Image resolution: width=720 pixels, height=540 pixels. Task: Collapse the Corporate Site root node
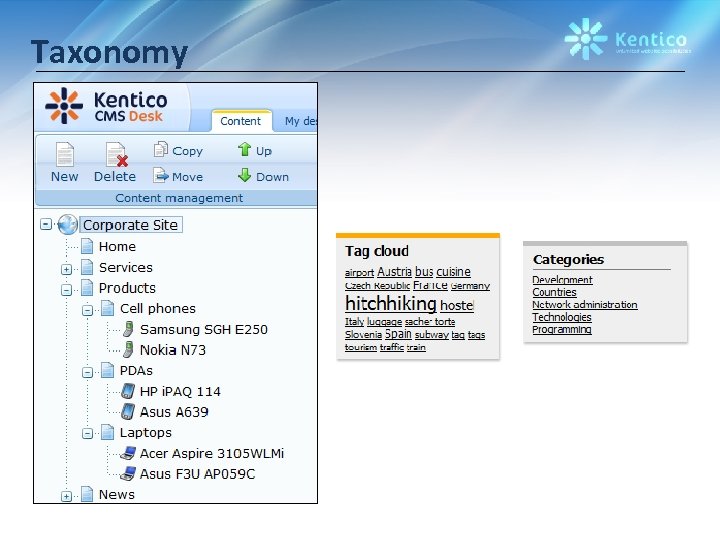[x=46, y=225]
